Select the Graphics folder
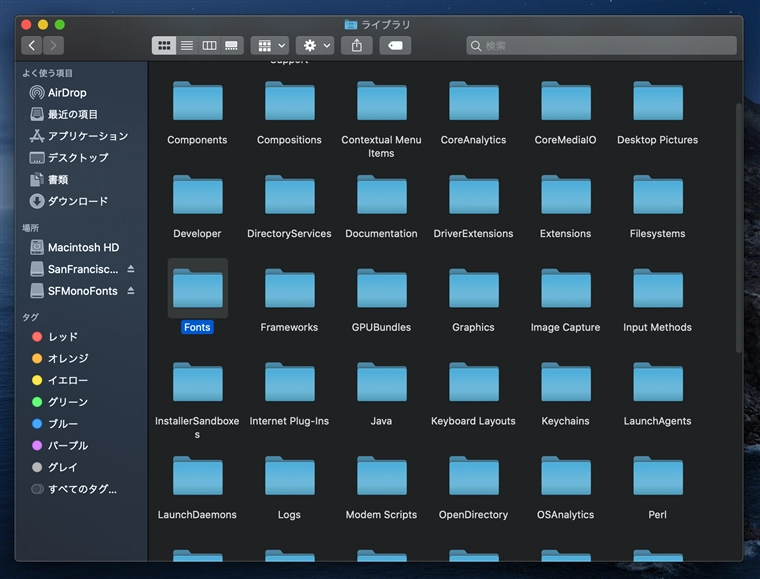Image resolution: width=760 pixels, height=579 pixels. point(474,289)
